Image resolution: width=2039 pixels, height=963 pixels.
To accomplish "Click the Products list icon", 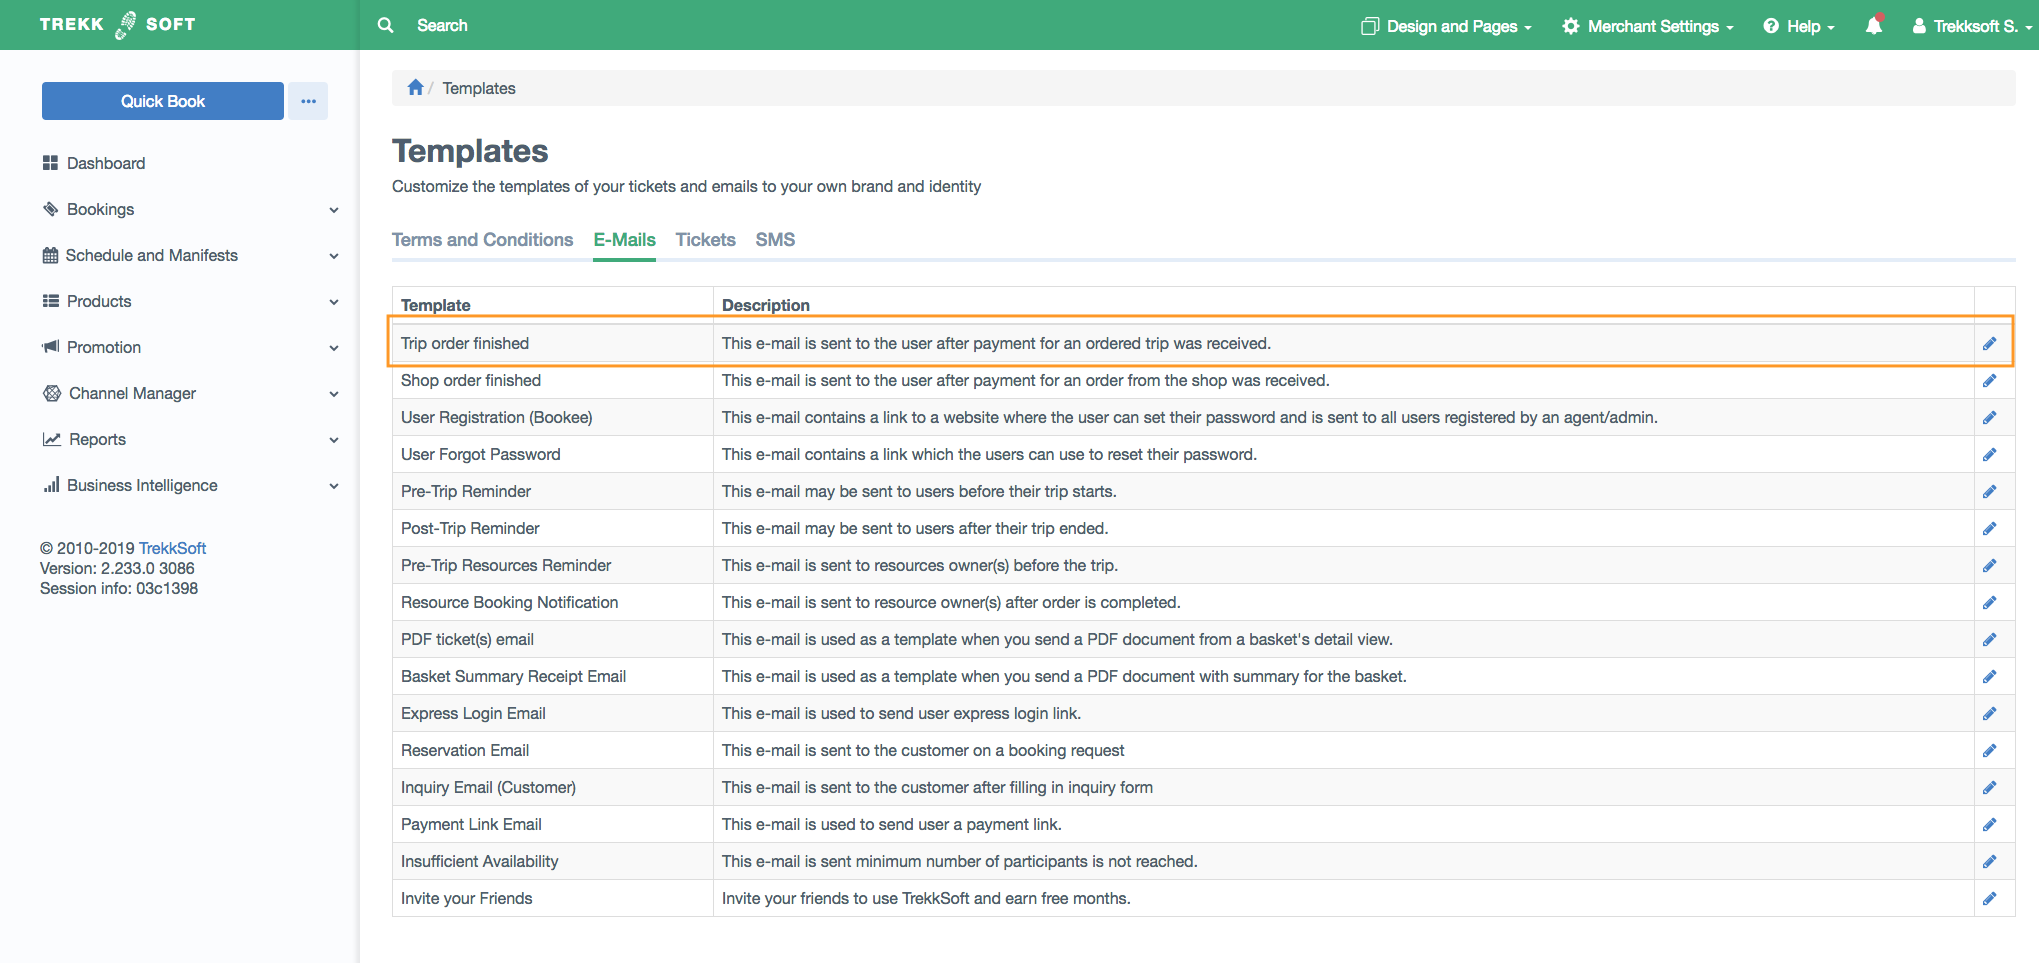I will (50, 301).
